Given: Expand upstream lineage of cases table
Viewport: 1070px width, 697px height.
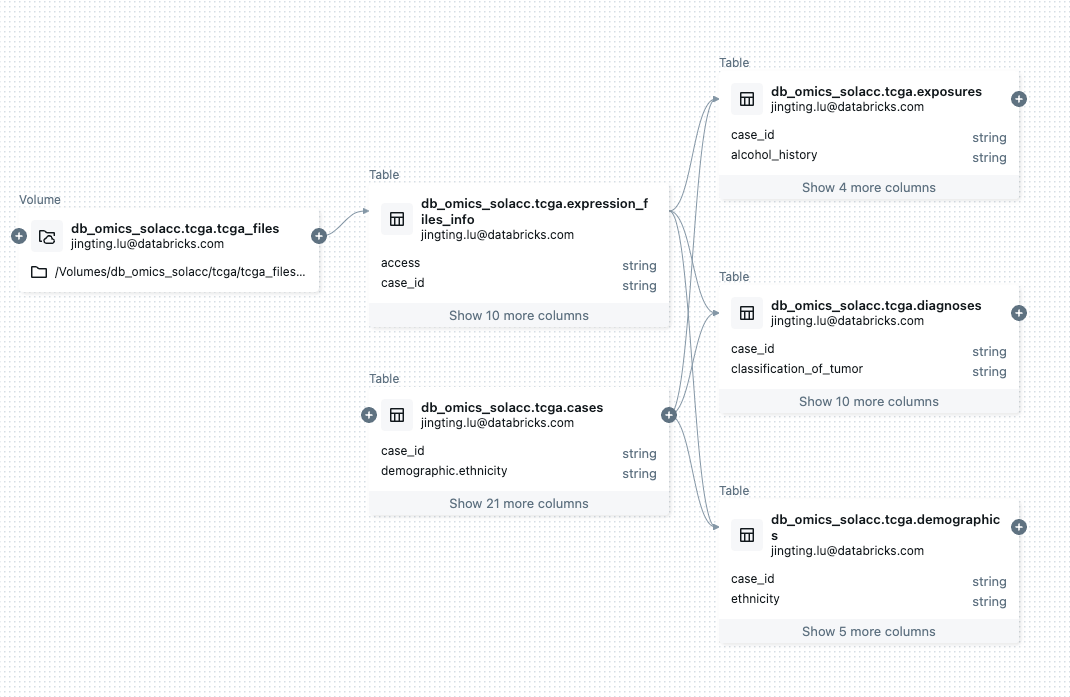Looking at the screenshot, I should 369,415.
